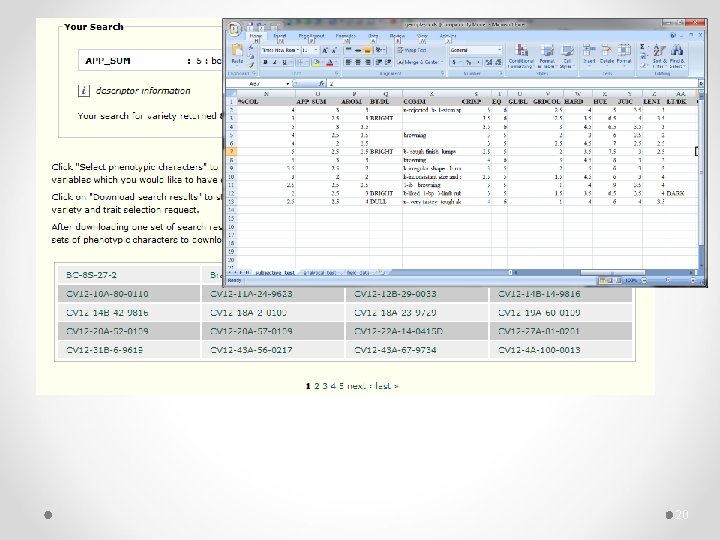Toggle Wrap Text in Excel
The width and height of the screenshot is (720, 540).
412,50
